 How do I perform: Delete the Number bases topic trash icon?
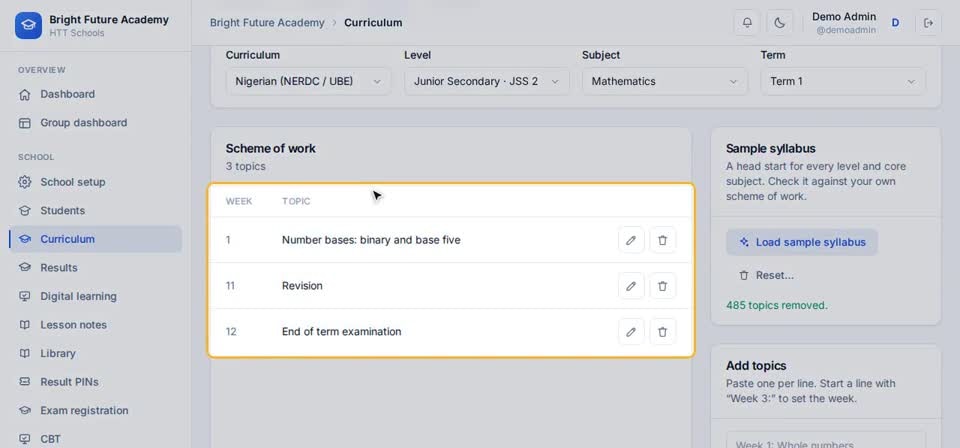click(x=662, y=240)
